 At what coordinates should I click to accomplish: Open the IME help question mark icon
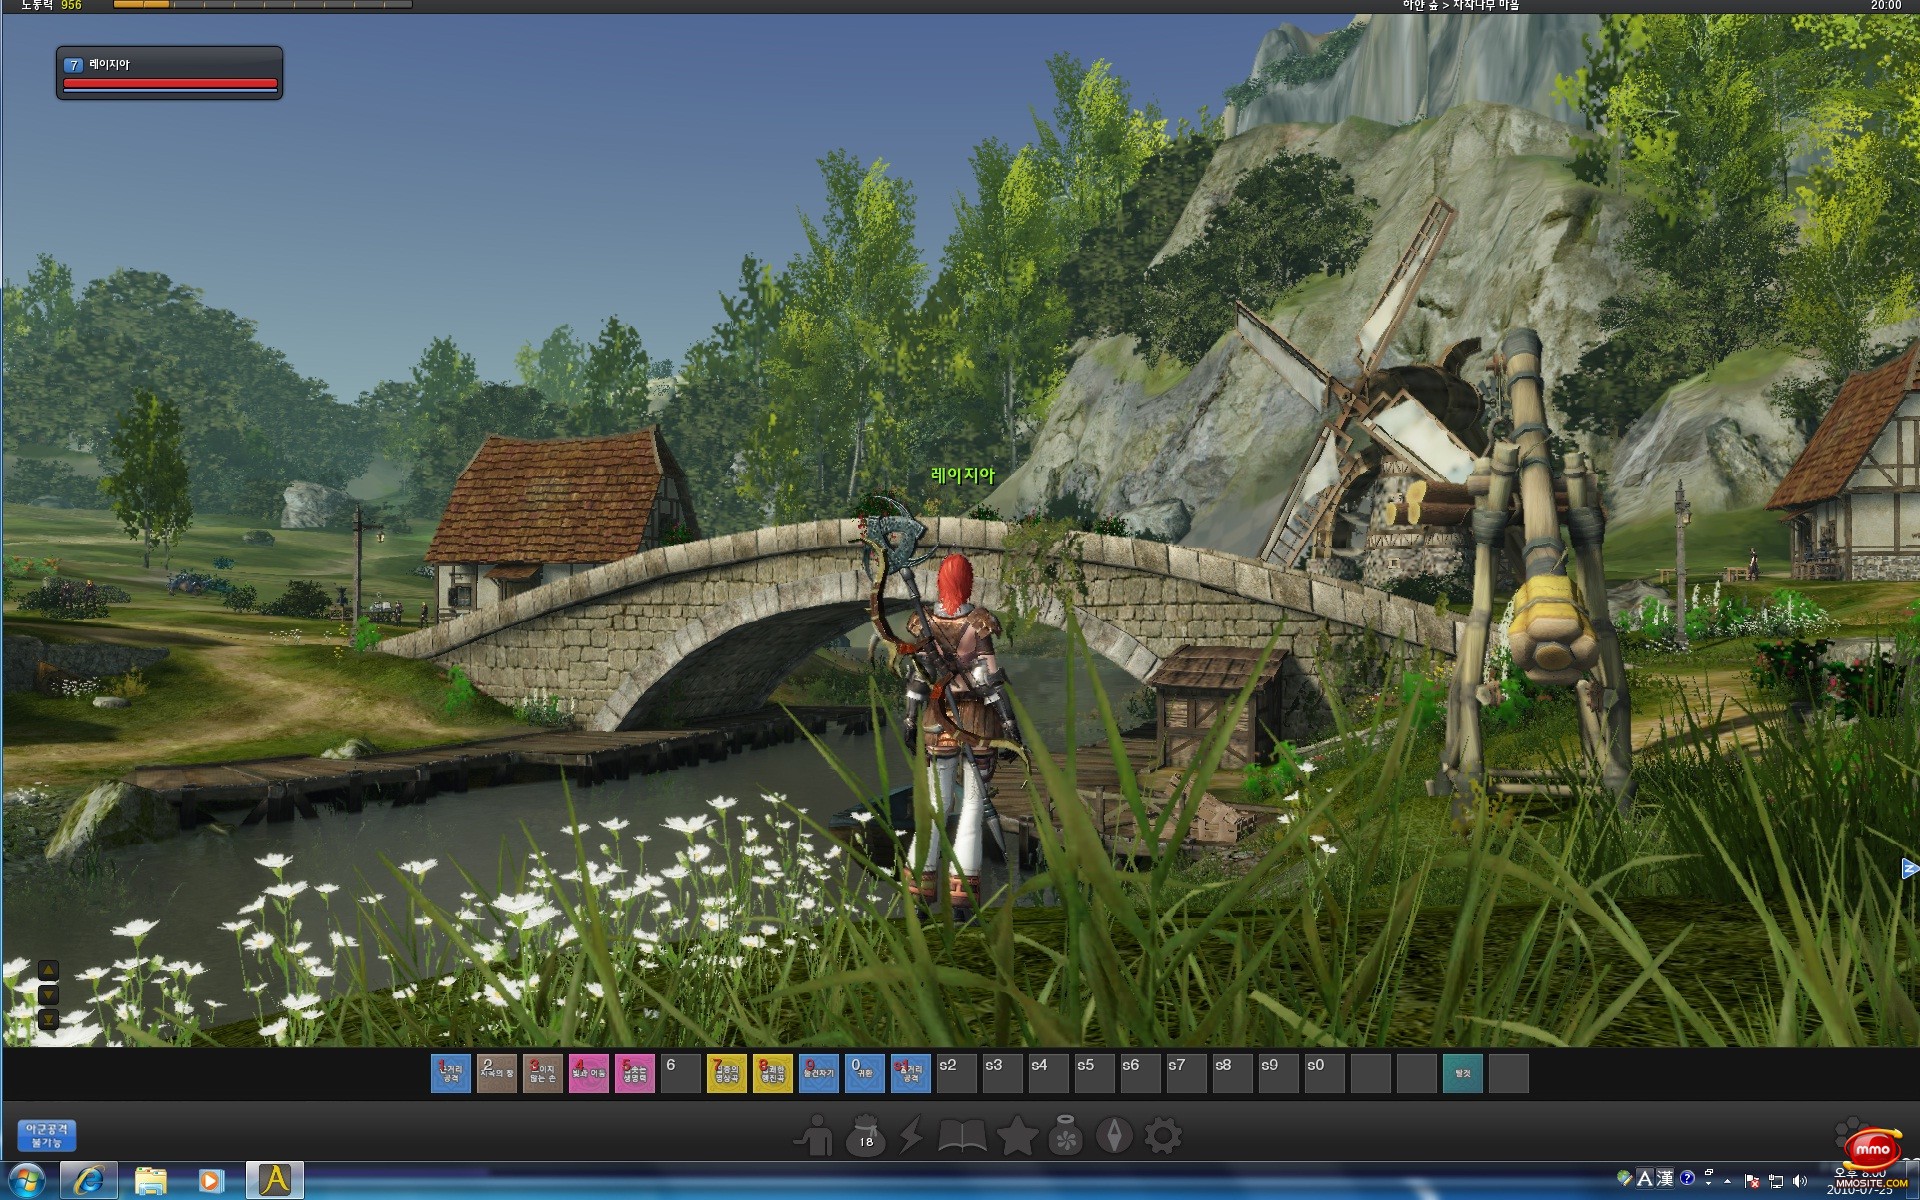1687,1179
